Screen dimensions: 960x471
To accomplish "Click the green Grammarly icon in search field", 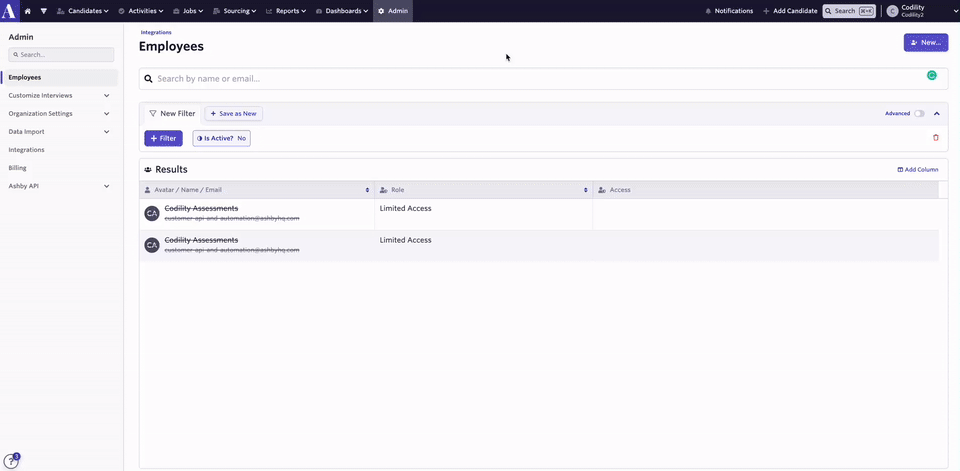I will pyautogui.click(x=931, y=76).
